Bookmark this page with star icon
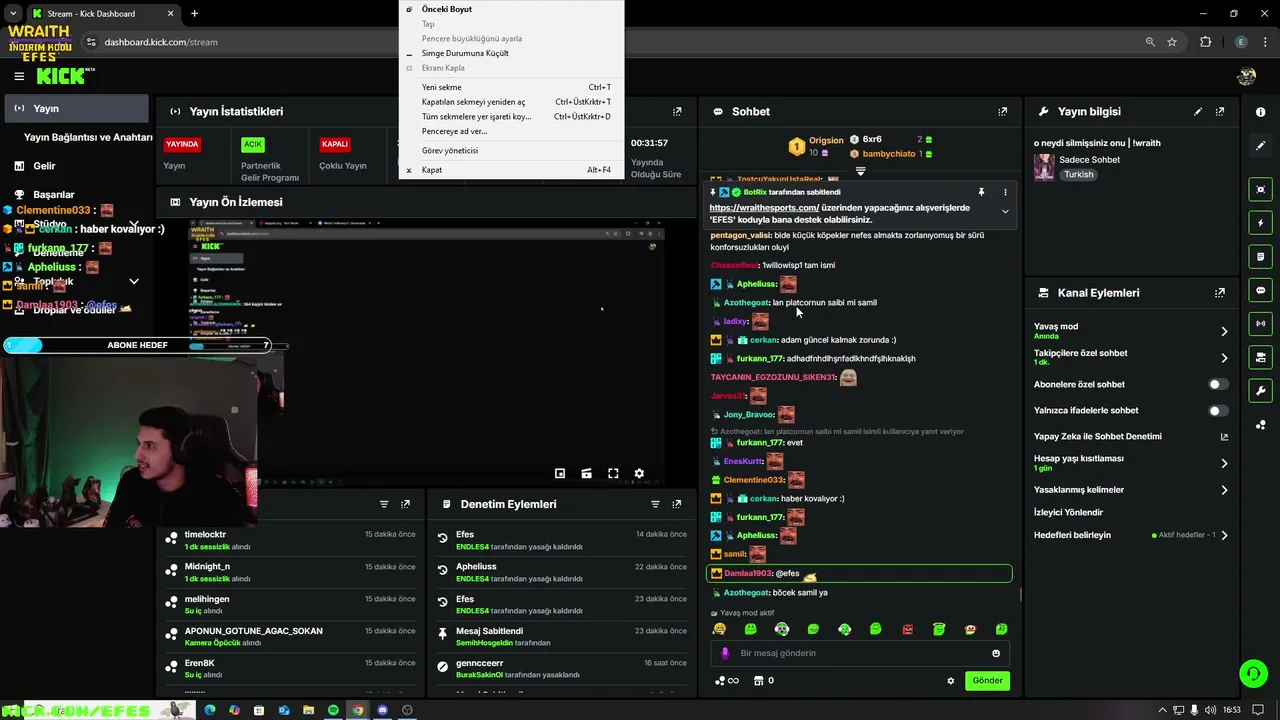The image size is (1280, 720). (x=1172, y=42)
